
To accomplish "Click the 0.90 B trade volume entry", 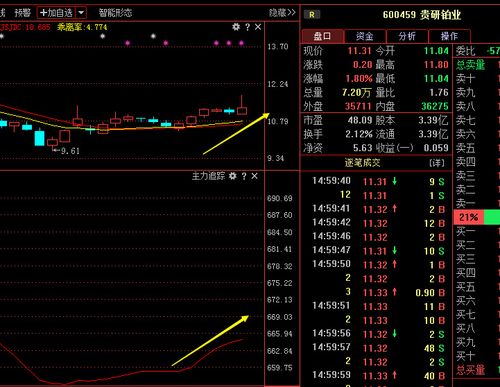I will pos(430,293).
